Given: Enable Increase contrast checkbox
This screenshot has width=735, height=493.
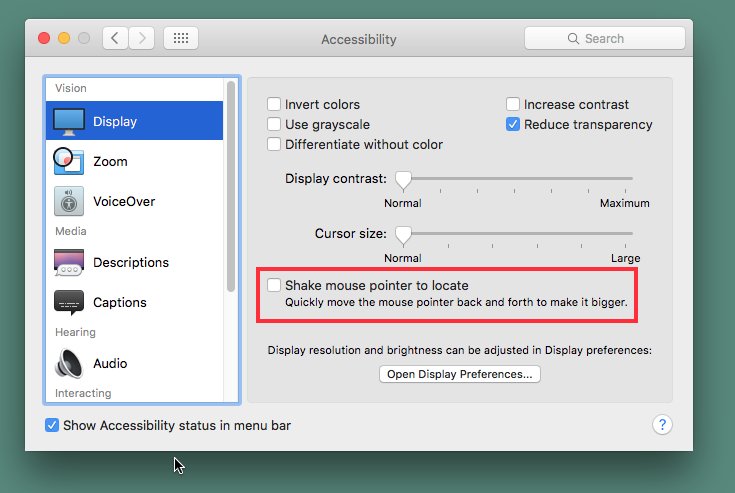Looking at the screenshot, I should point(513,104).
